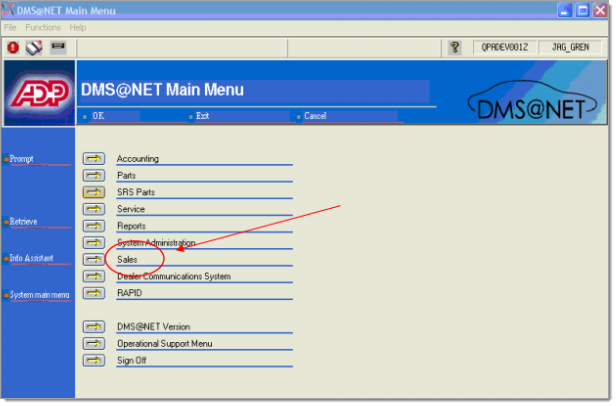This screenshot has height=406, width=616.
Task: Click the arrow button beside Sign Off
Action: [94, 360]
